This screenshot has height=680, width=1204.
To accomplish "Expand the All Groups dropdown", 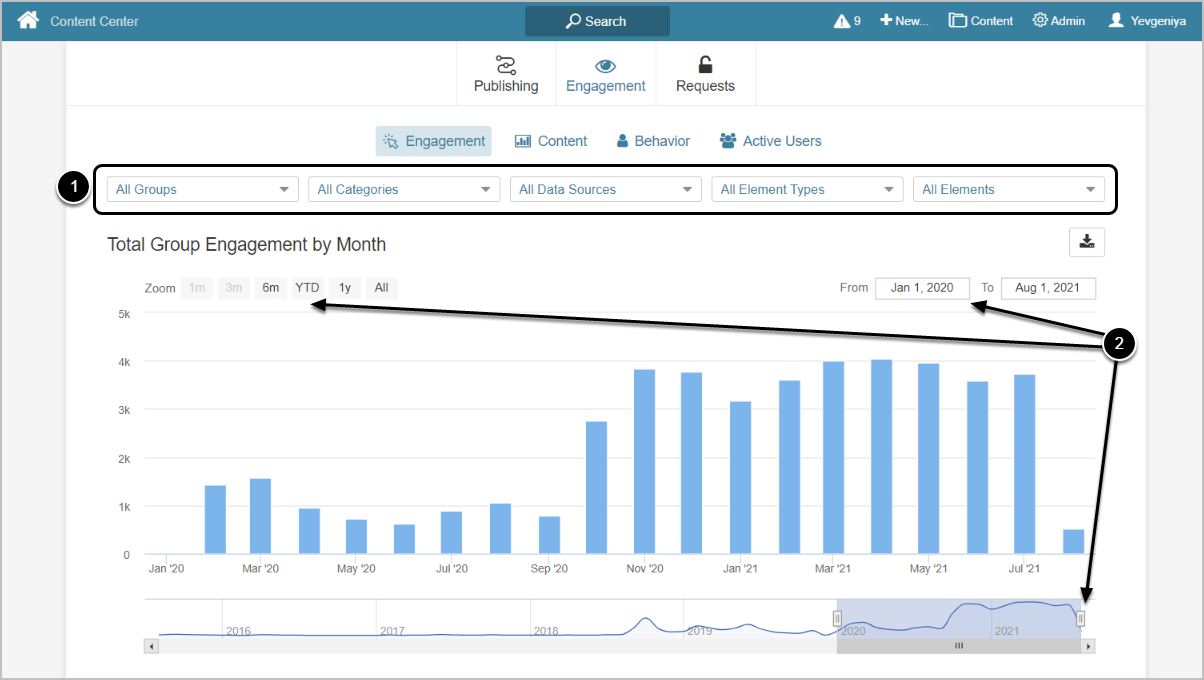I will tap(202, 189).
